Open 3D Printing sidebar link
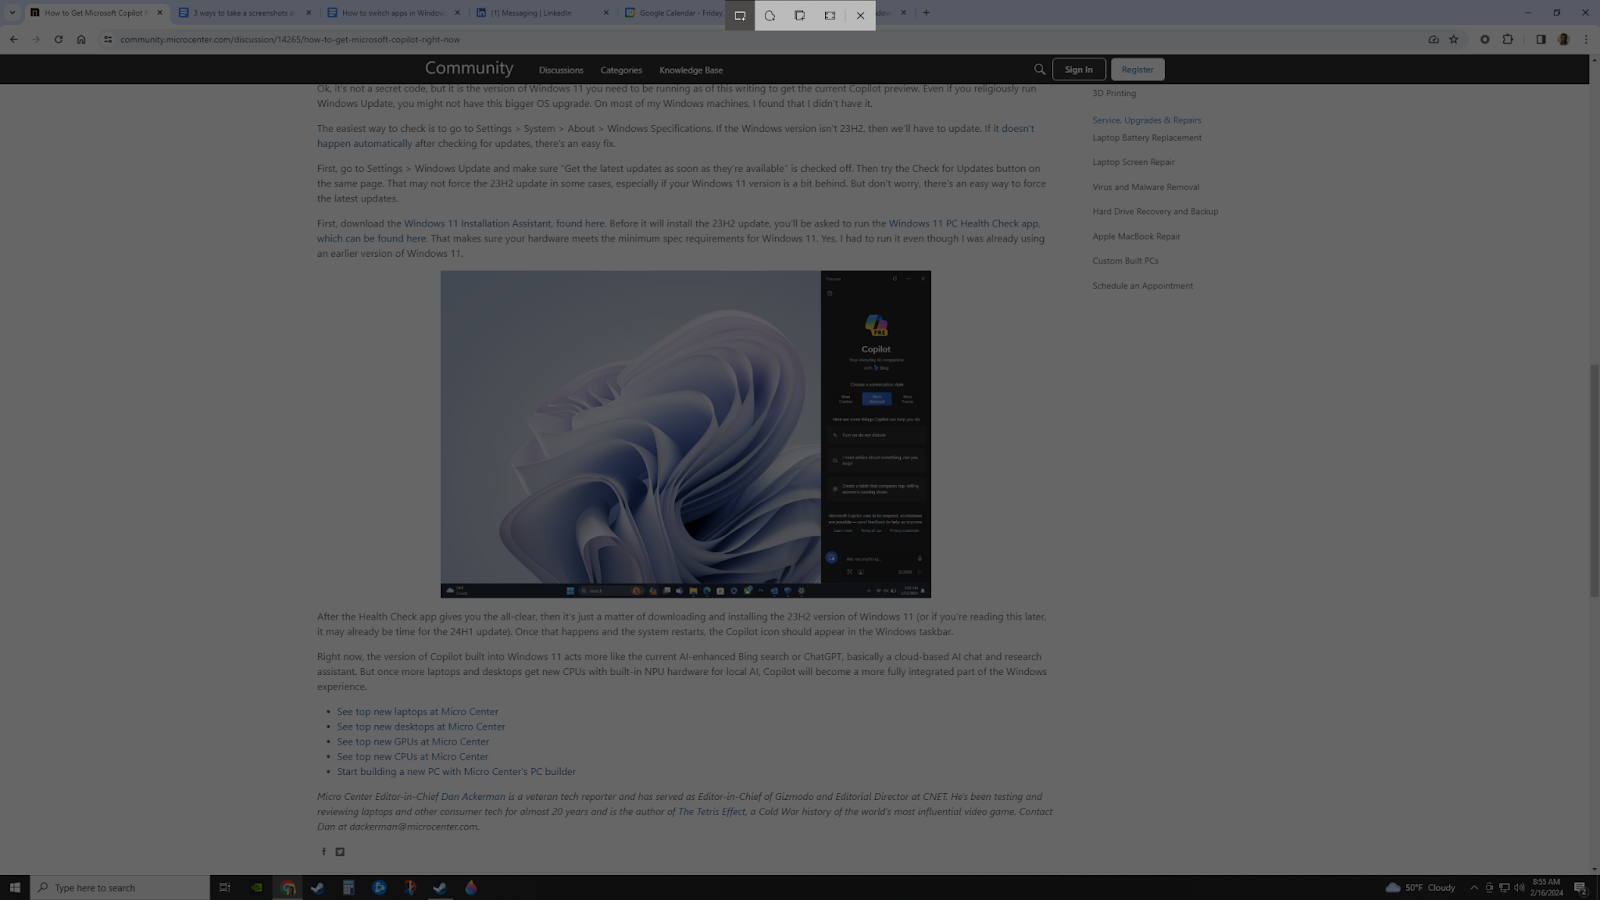The width and height of the screenshot is (1600, 900). (x=1114, y=93)
